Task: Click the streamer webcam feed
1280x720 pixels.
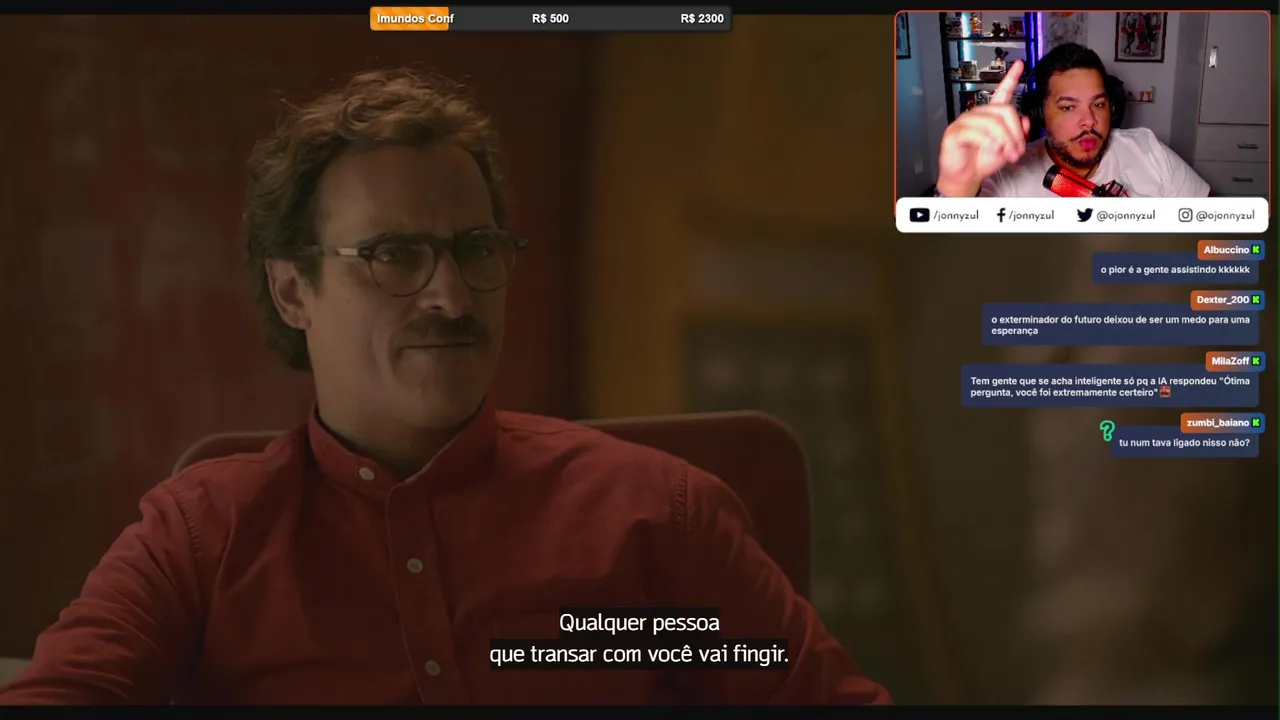Action: (x=1082, y=105)
